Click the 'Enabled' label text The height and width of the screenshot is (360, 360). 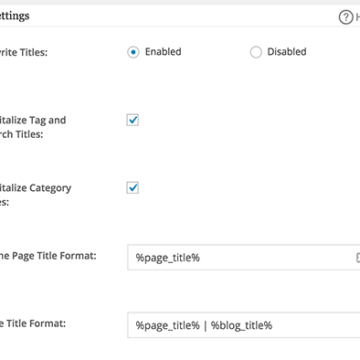[x=163, y=52]
